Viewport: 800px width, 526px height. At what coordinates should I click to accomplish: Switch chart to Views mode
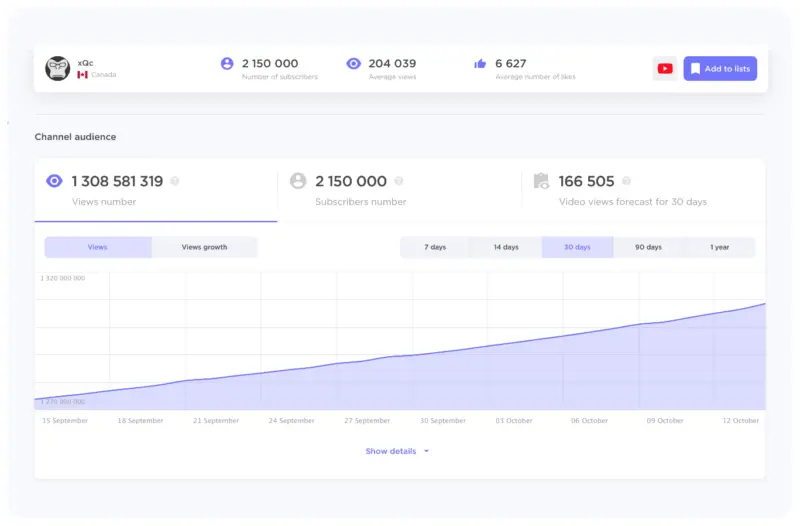coord(98,247)
